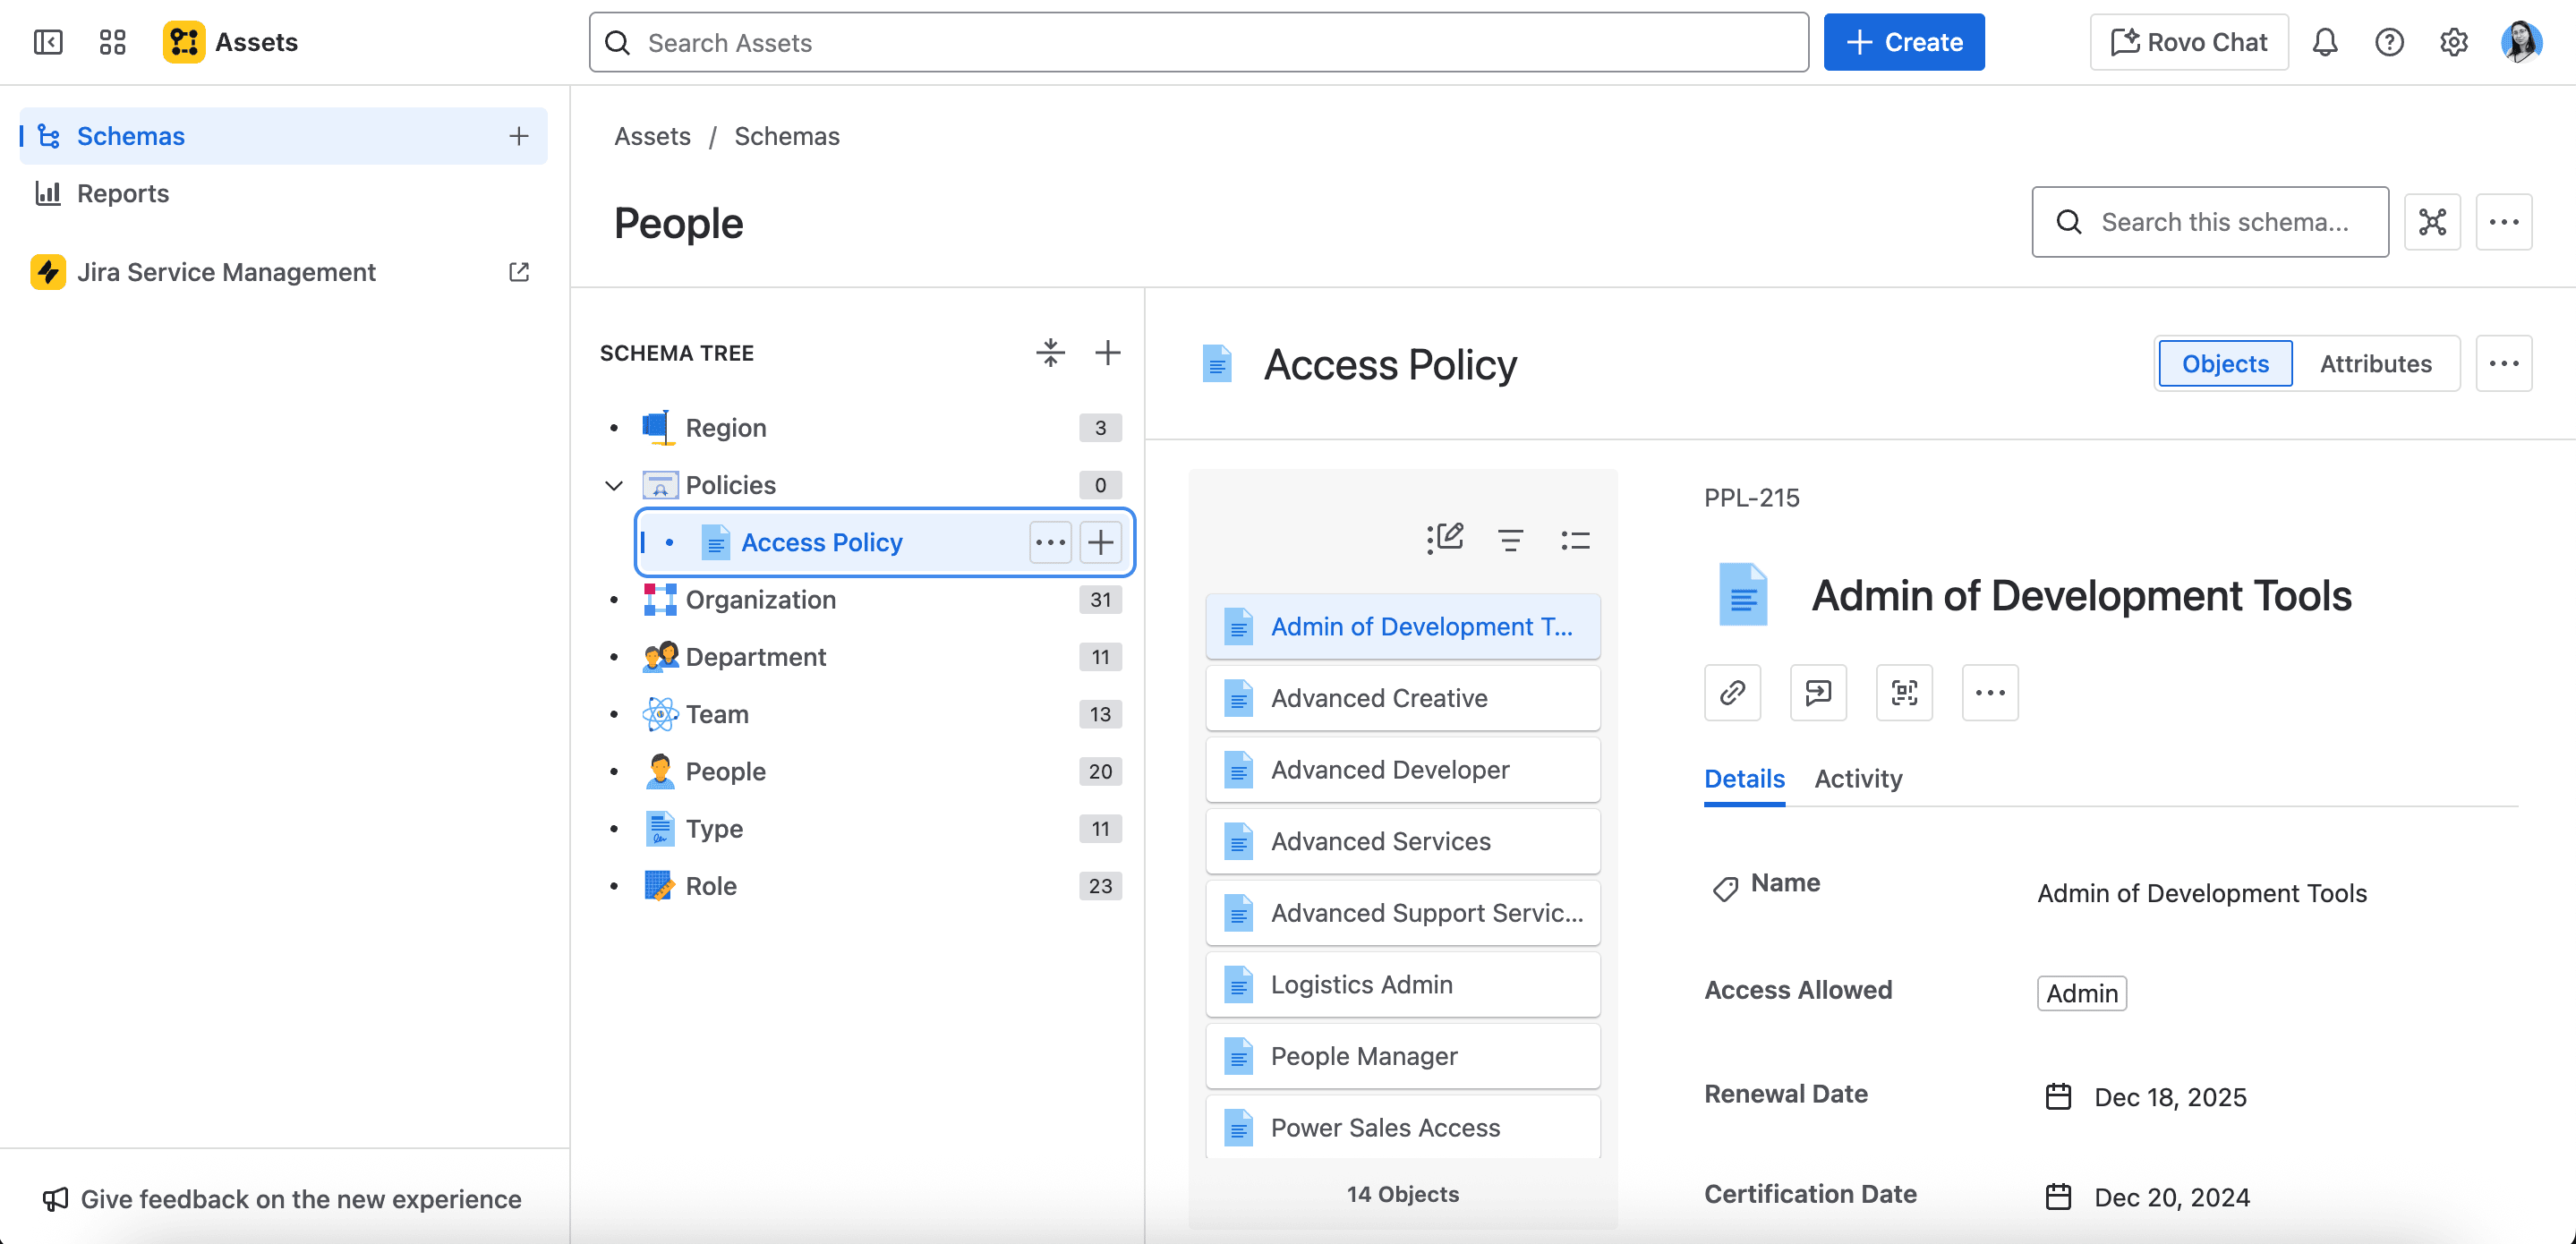Click the bulk edit objects icon

pyautogui.click(x=1445, y=540)
